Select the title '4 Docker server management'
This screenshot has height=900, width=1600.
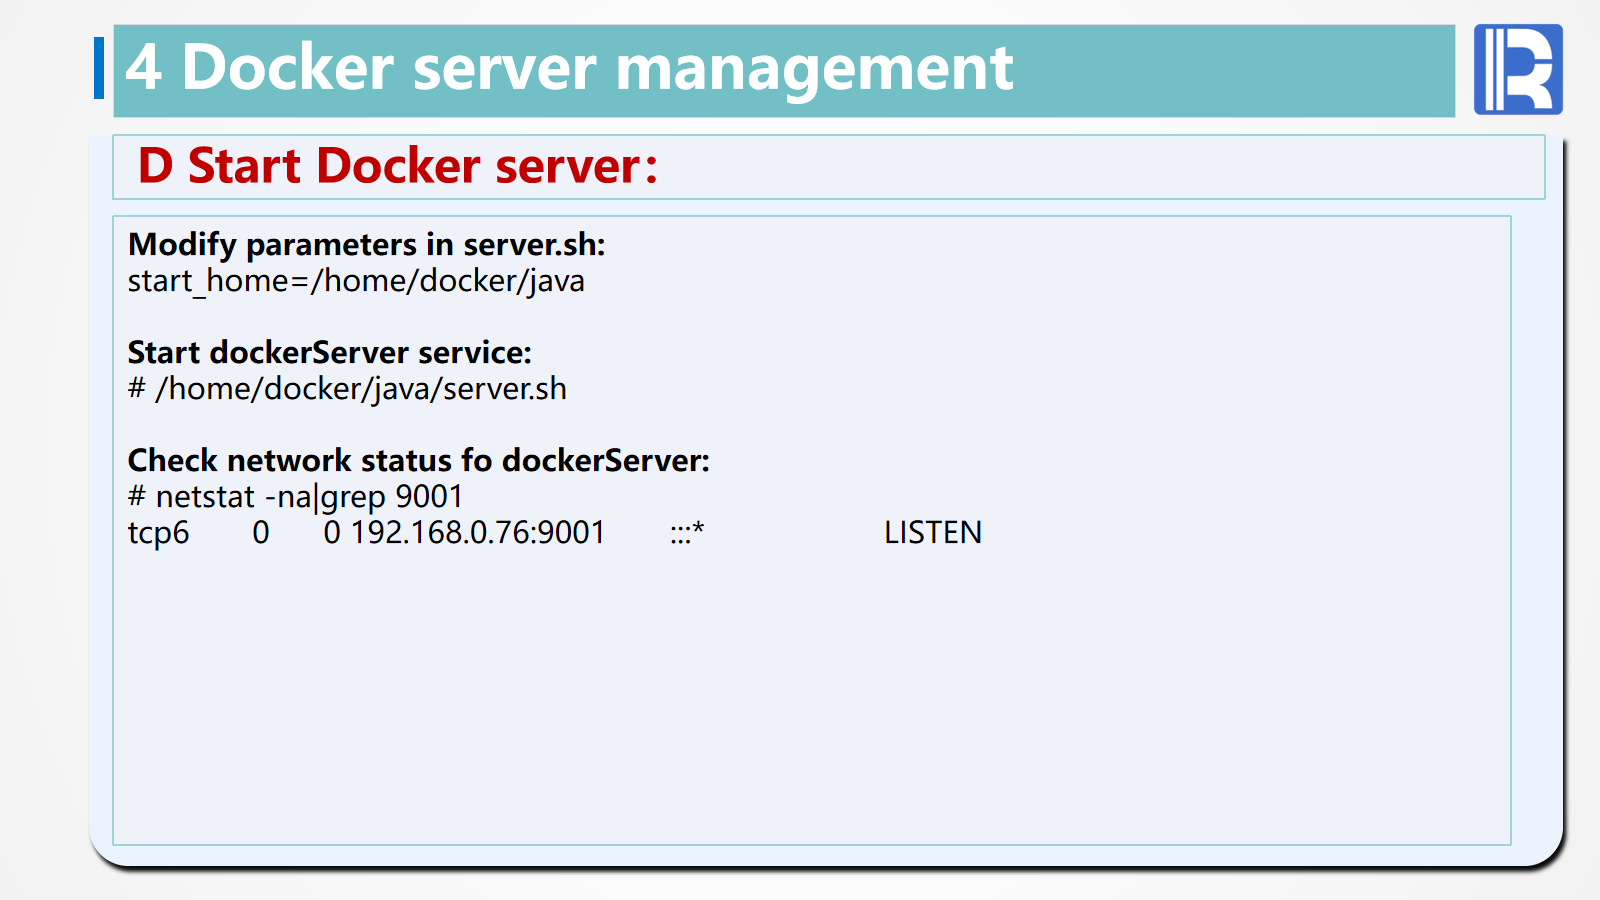[568, 68]
